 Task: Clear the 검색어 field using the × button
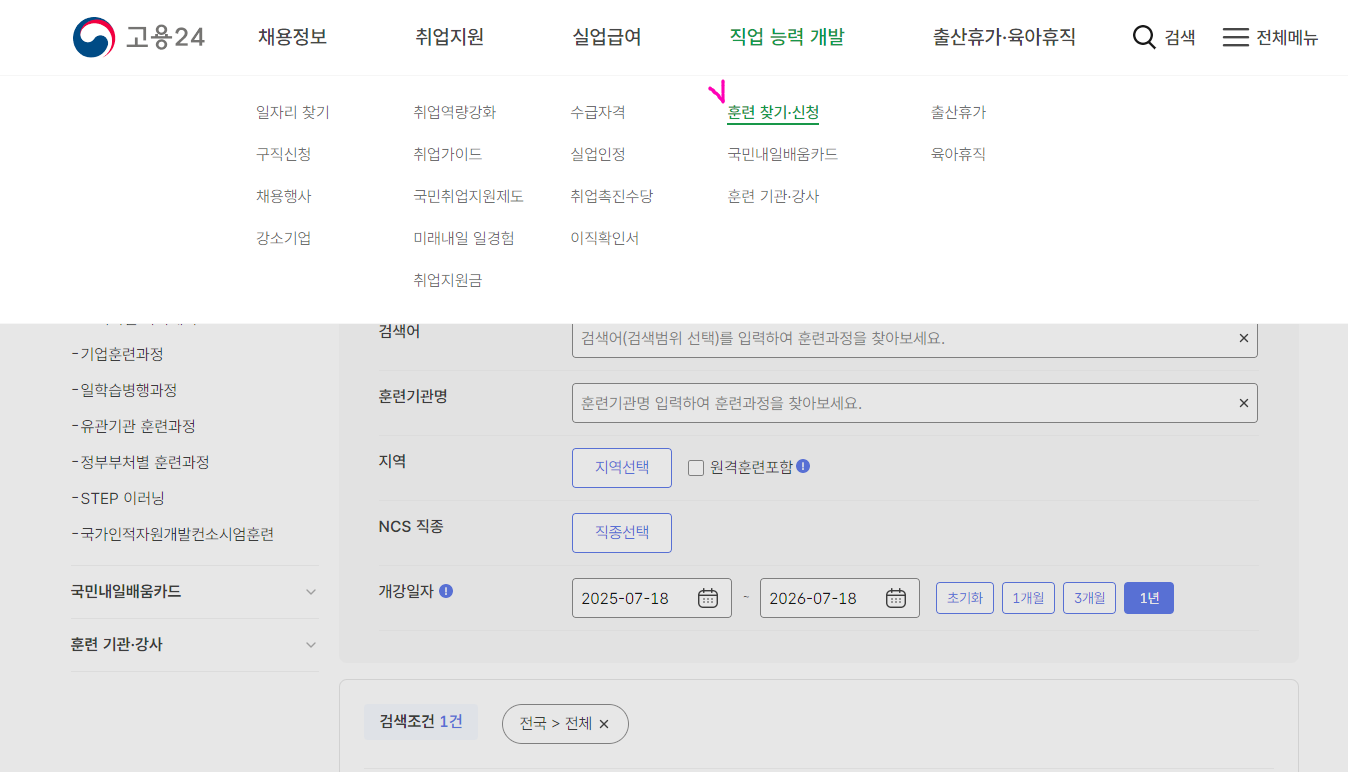1243,337
